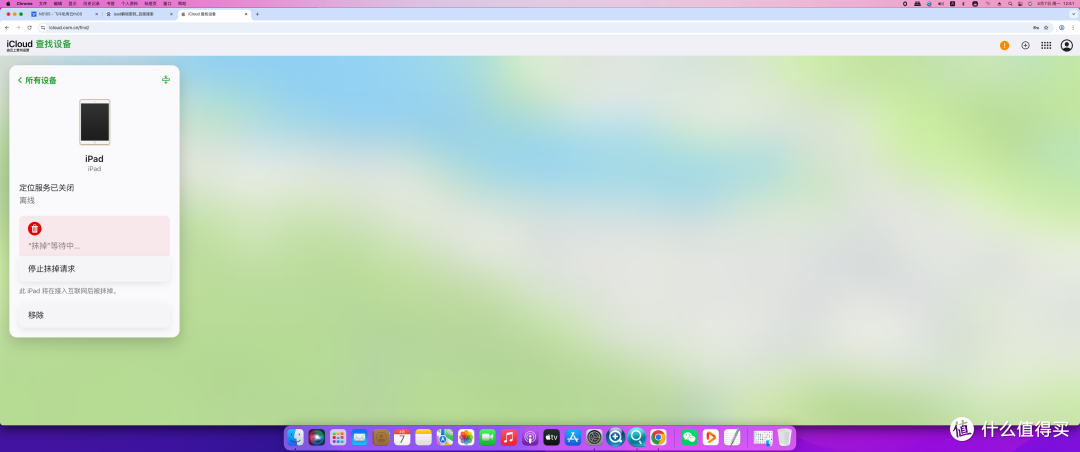Expand the tab search dropdown arrow
The image size is (1080, 452).
coord(1072,14)
